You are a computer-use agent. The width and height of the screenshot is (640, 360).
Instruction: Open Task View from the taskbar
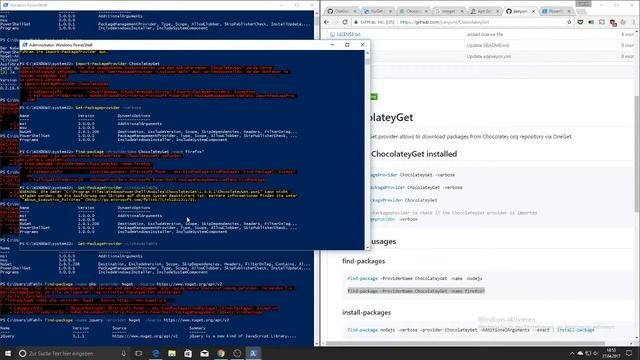(139, 353)
